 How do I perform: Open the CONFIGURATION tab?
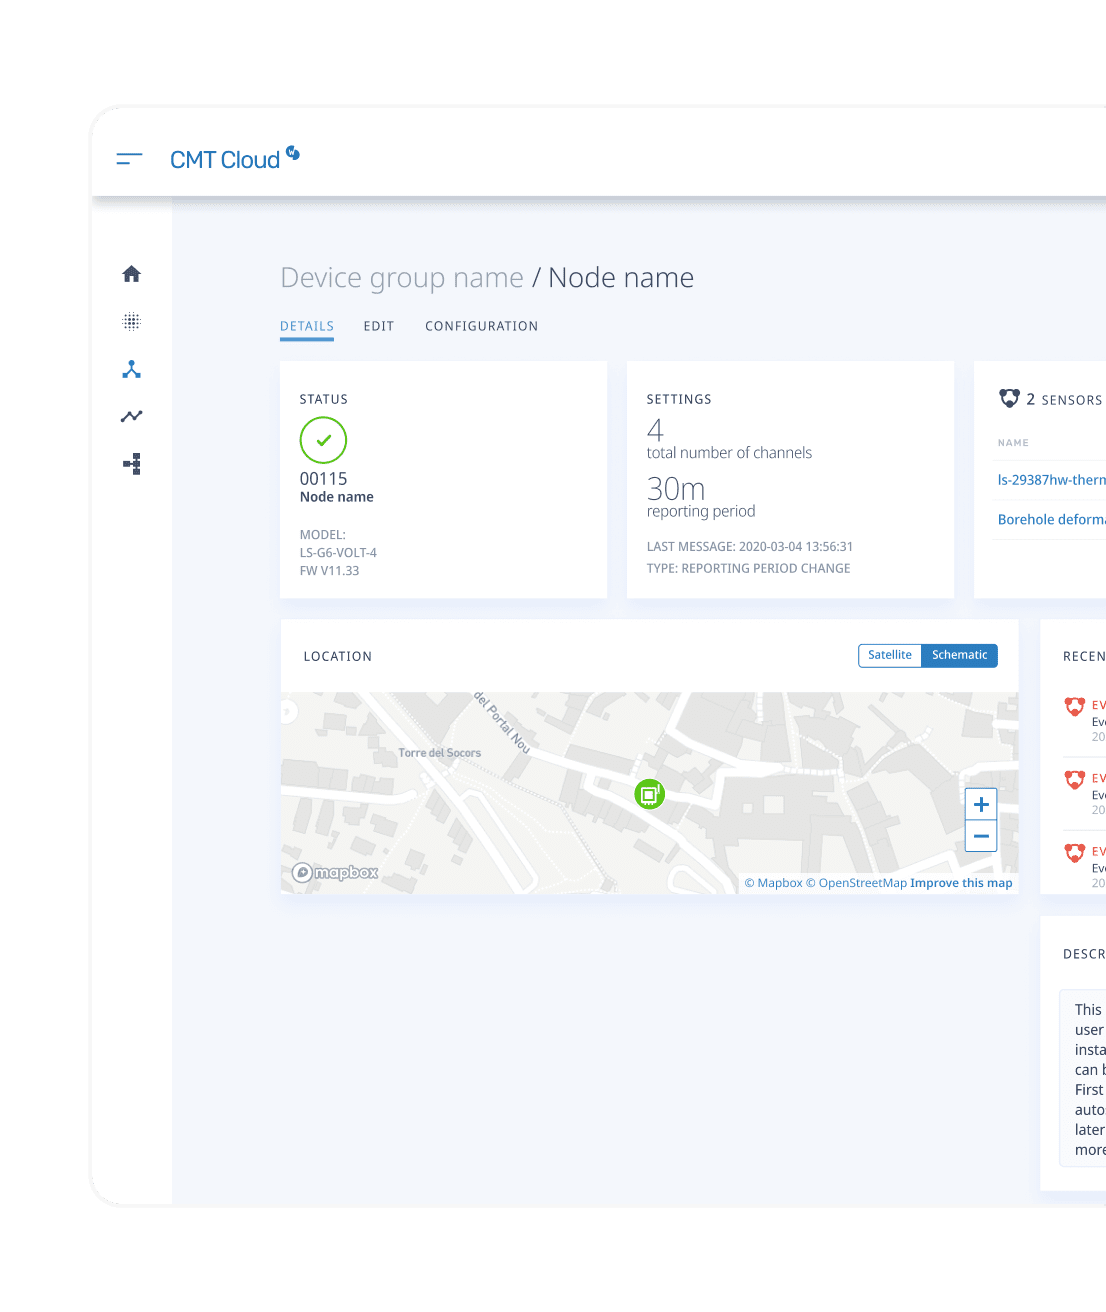(x=482, y=326)
